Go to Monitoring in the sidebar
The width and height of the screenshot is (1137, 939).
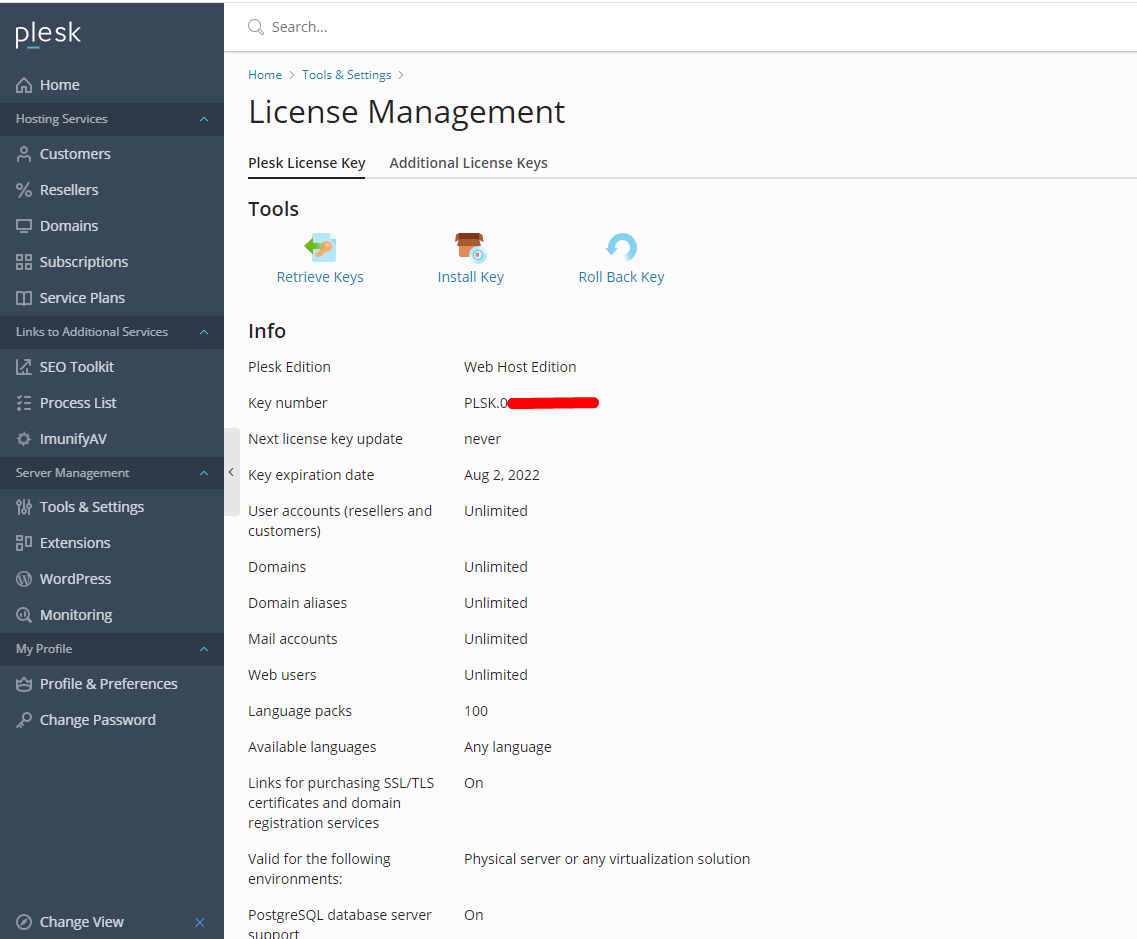coord(76,615)
